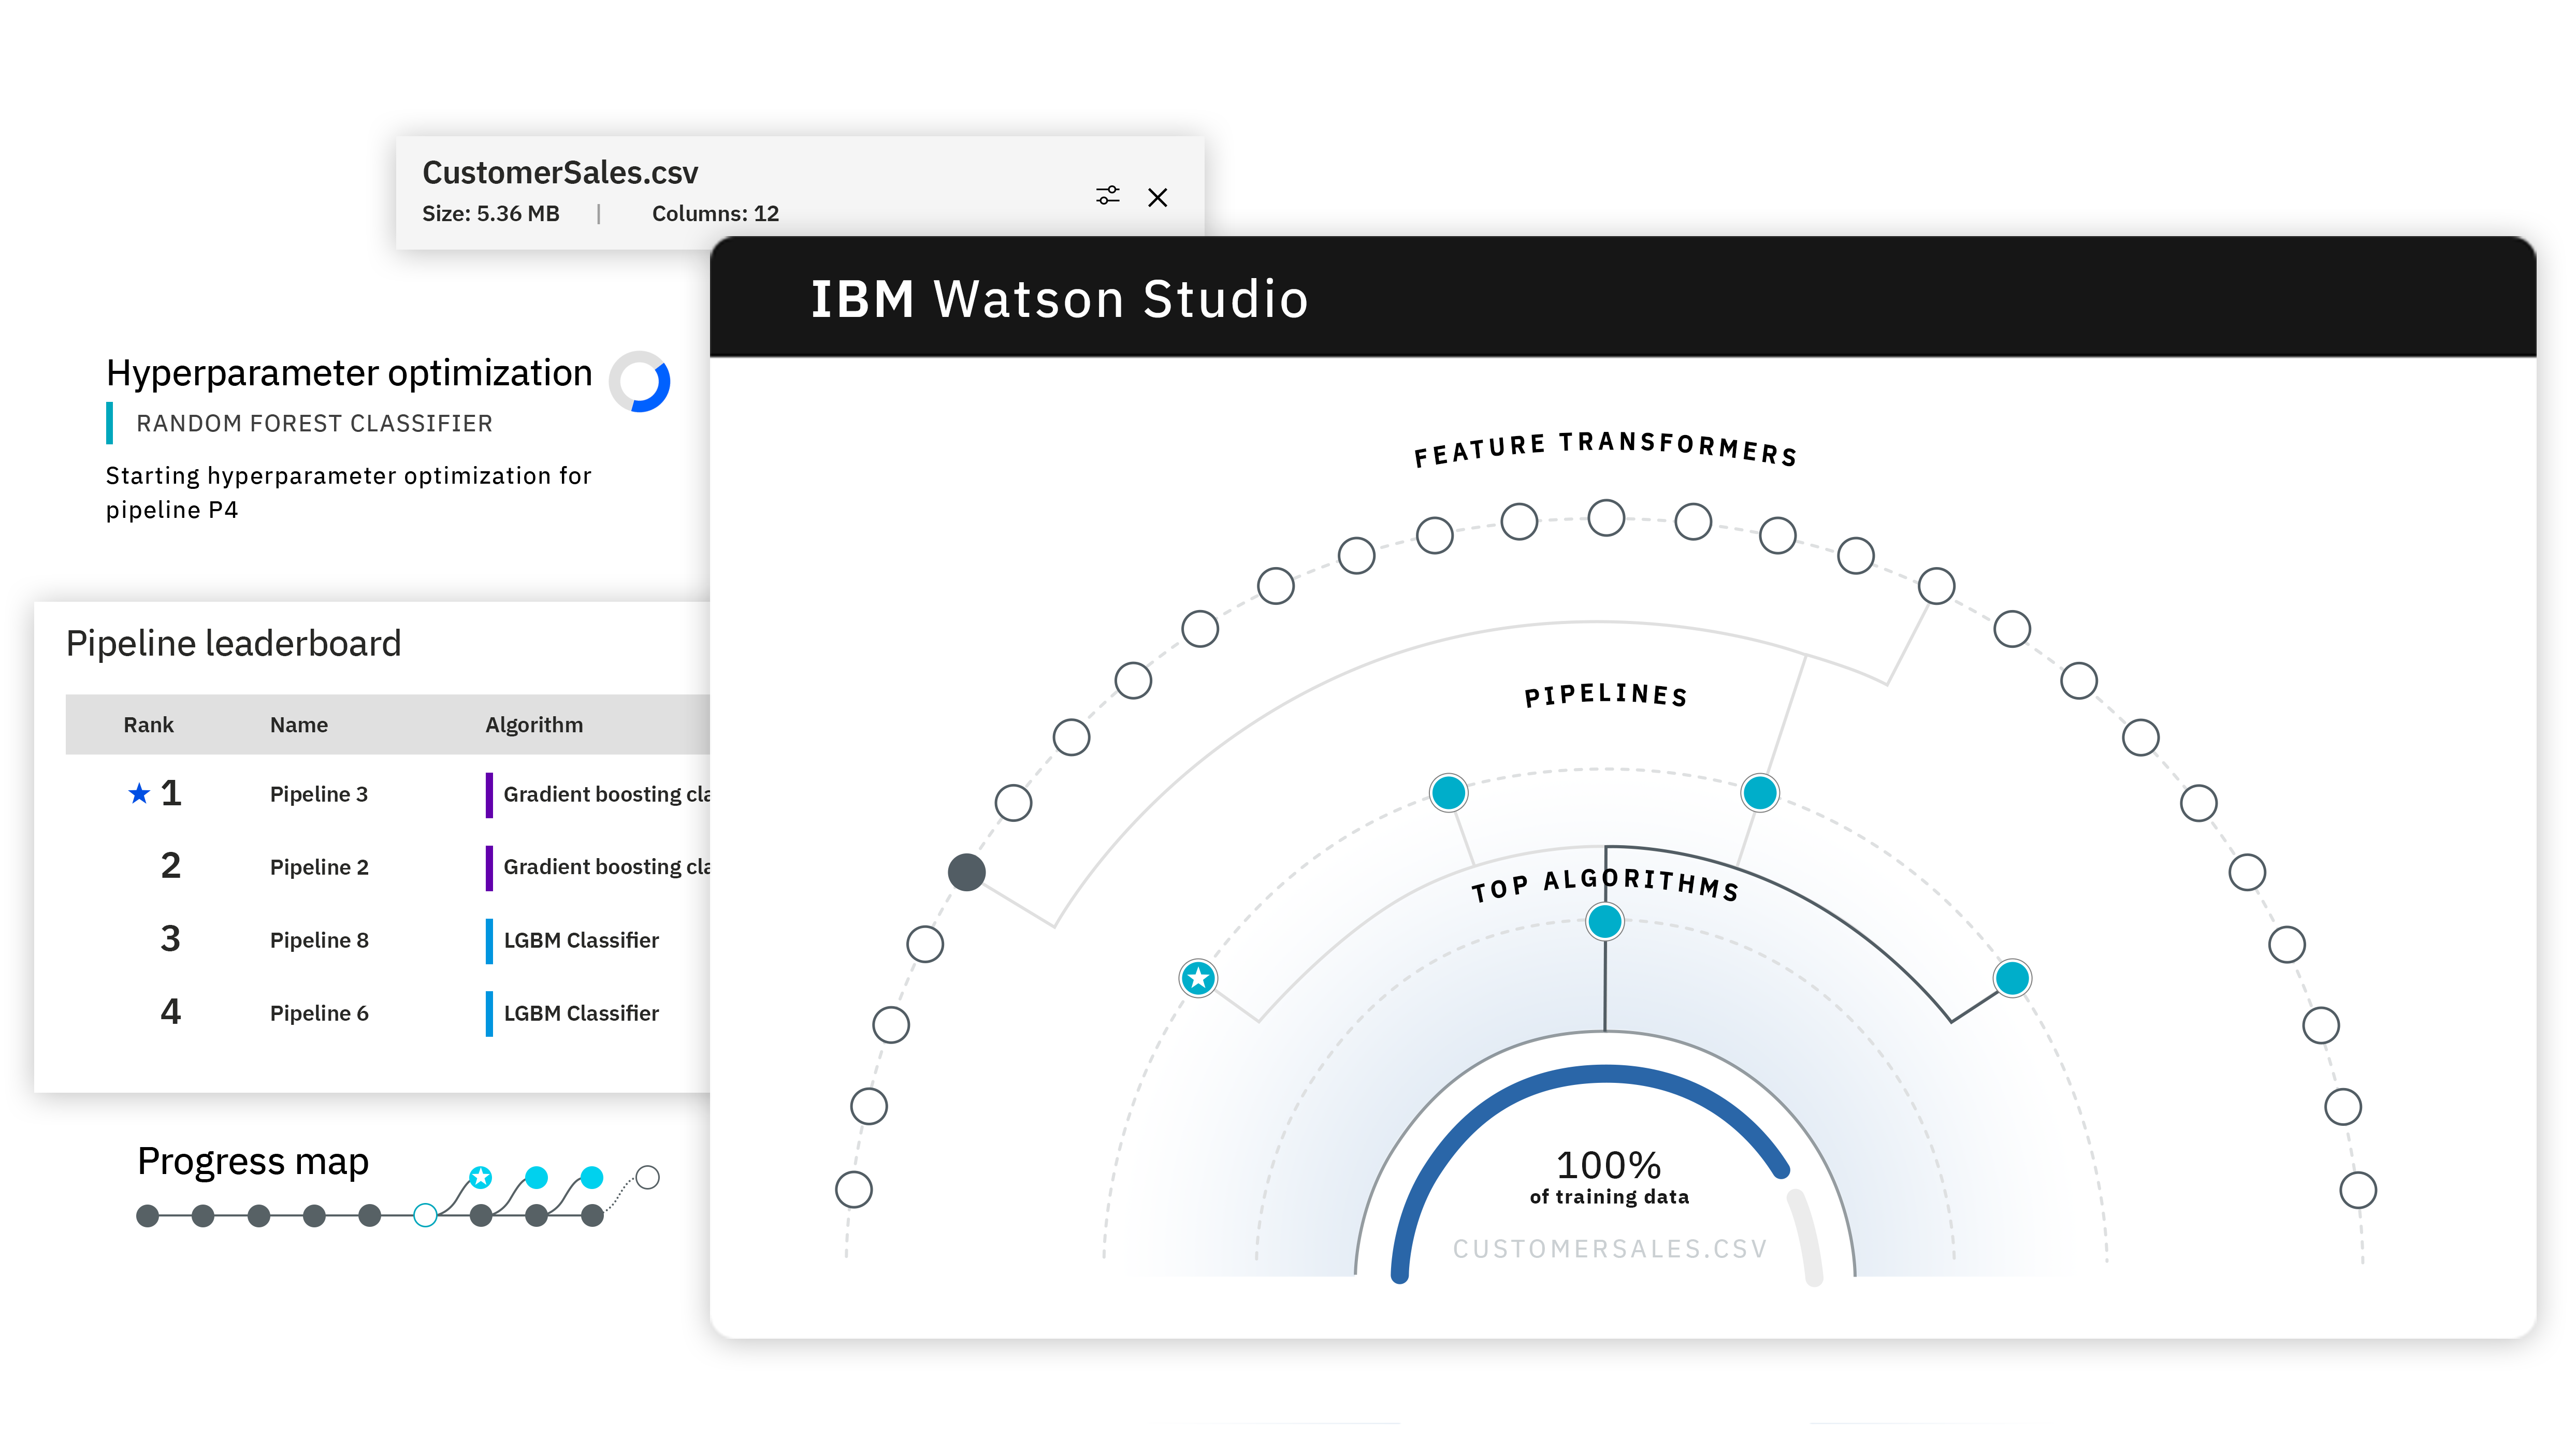The height and width of the screenshot is (1449, 2576).
Task: Close the CustomerSales.csv file card
Action: pos(1157,198)
